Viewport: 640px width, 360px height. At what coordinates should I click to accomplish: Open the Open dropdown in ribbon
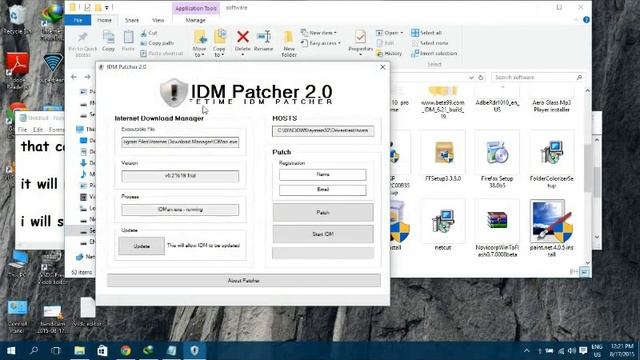[x=389, y=33]
